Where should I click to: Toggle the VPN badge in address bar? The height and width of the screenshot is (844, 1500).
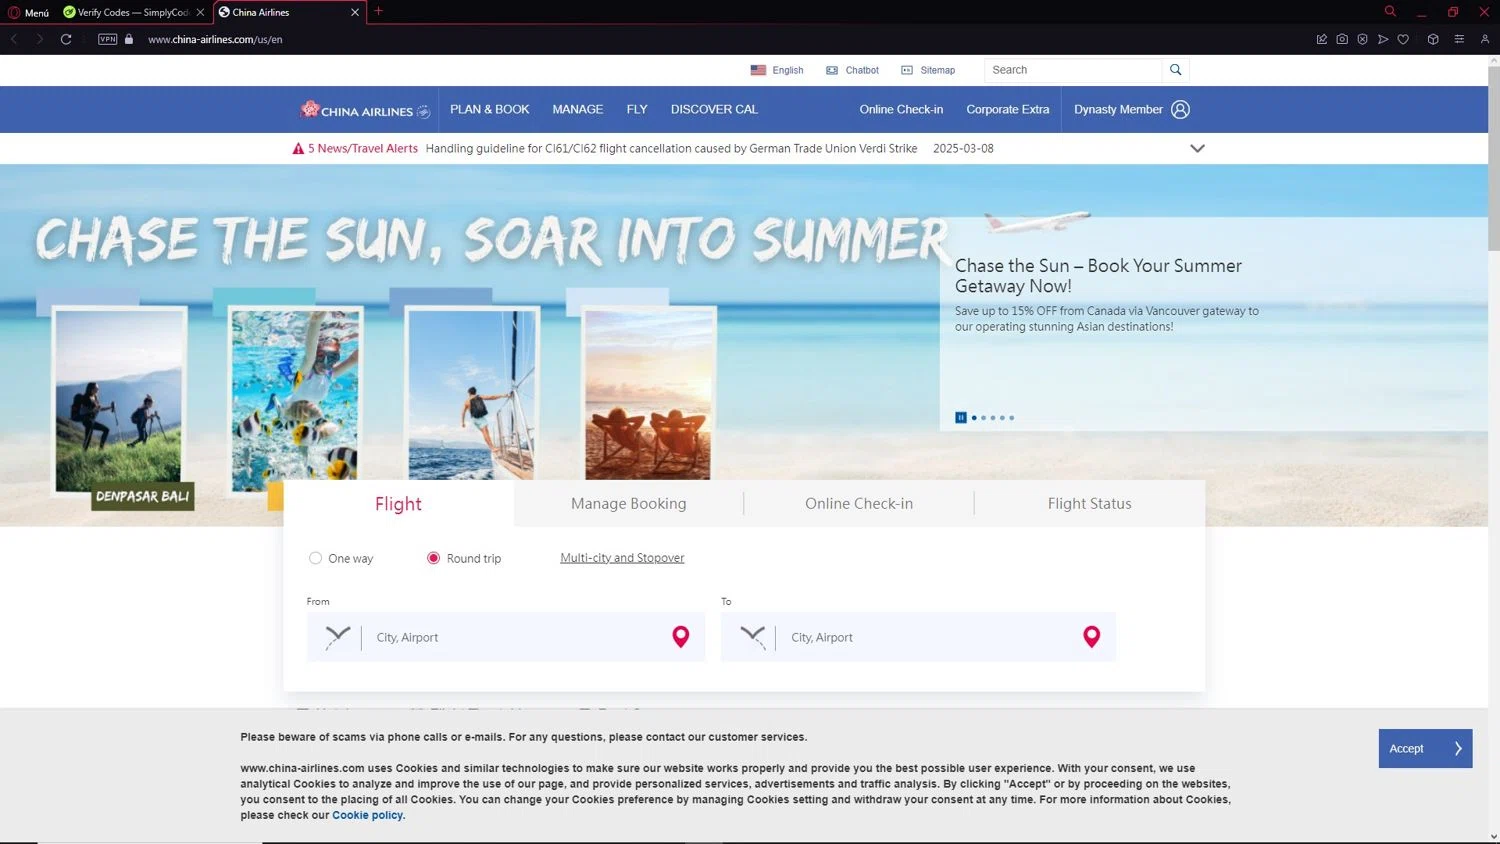108,39
